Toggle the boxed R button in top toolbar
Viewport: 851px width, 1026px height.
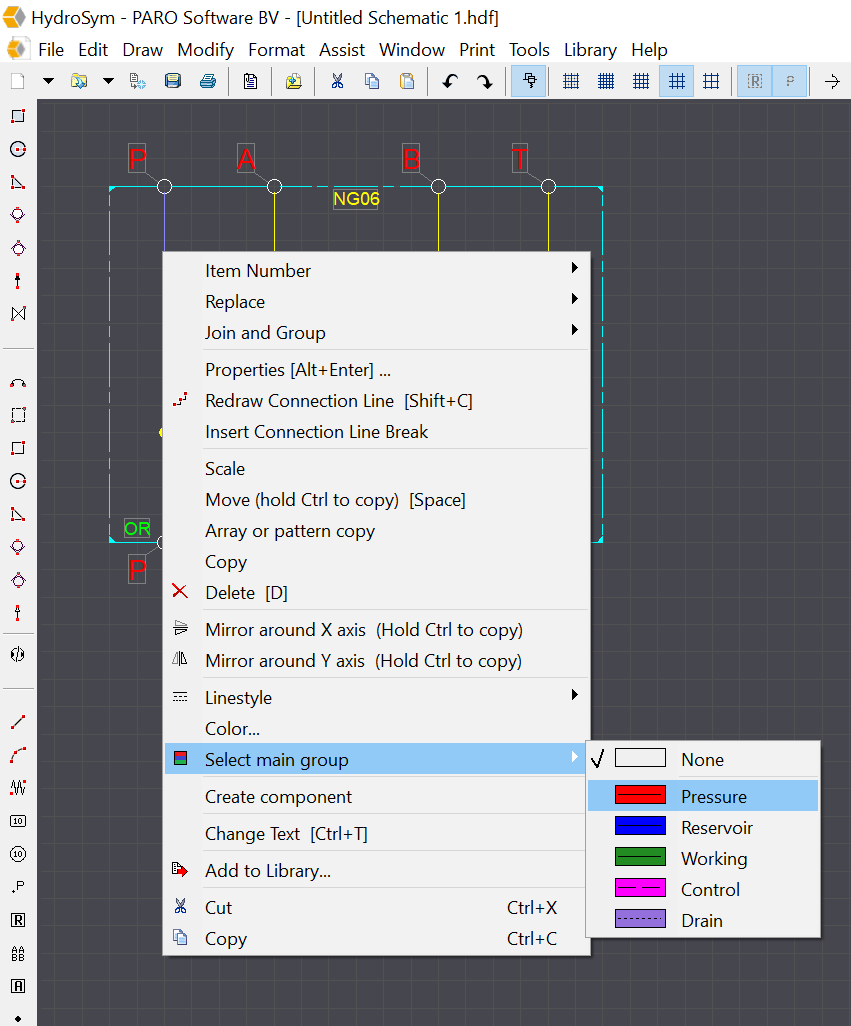point(755,81)
